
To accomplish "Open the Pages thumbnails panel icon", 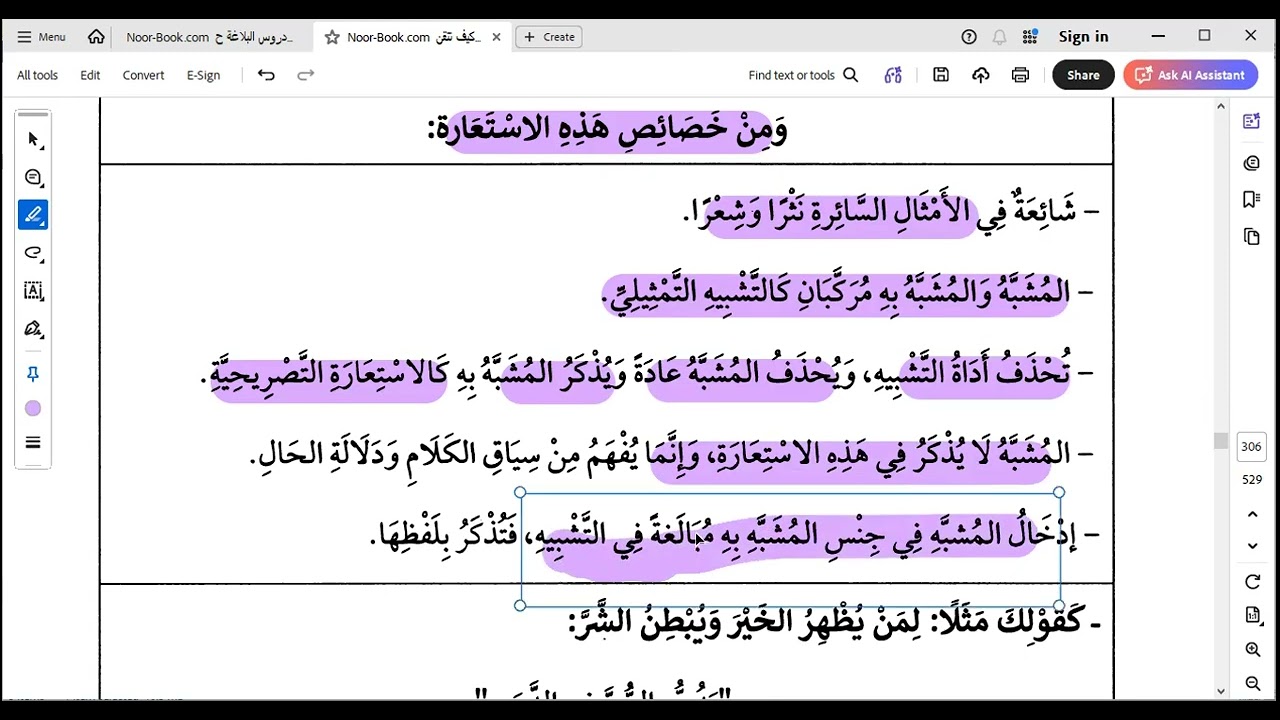I will pos(1251,237).
